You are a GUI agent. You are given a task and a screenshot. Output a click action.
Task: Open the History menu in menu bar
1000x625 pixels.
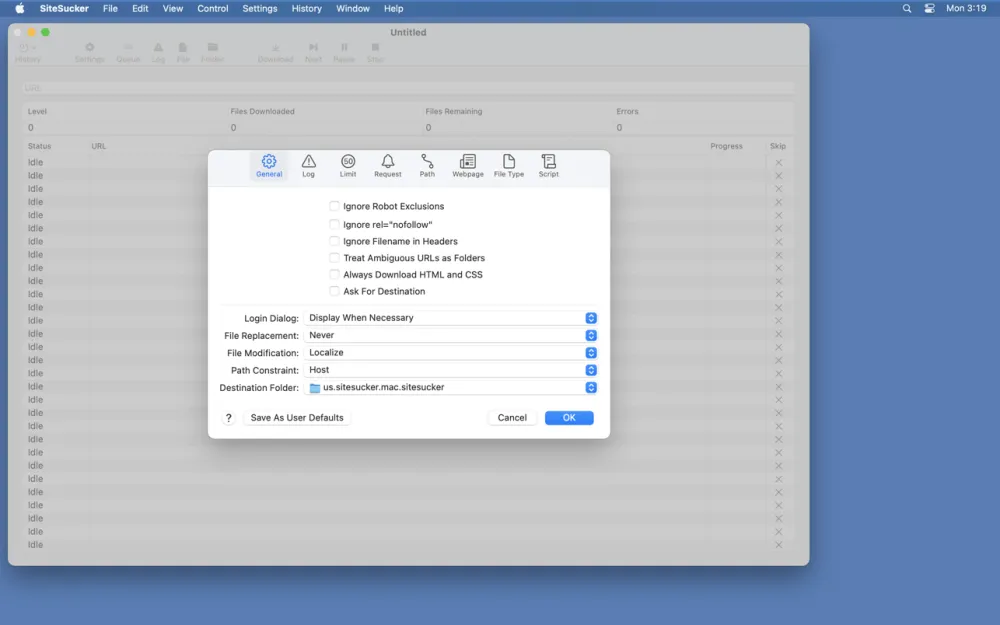coord(306,8)
